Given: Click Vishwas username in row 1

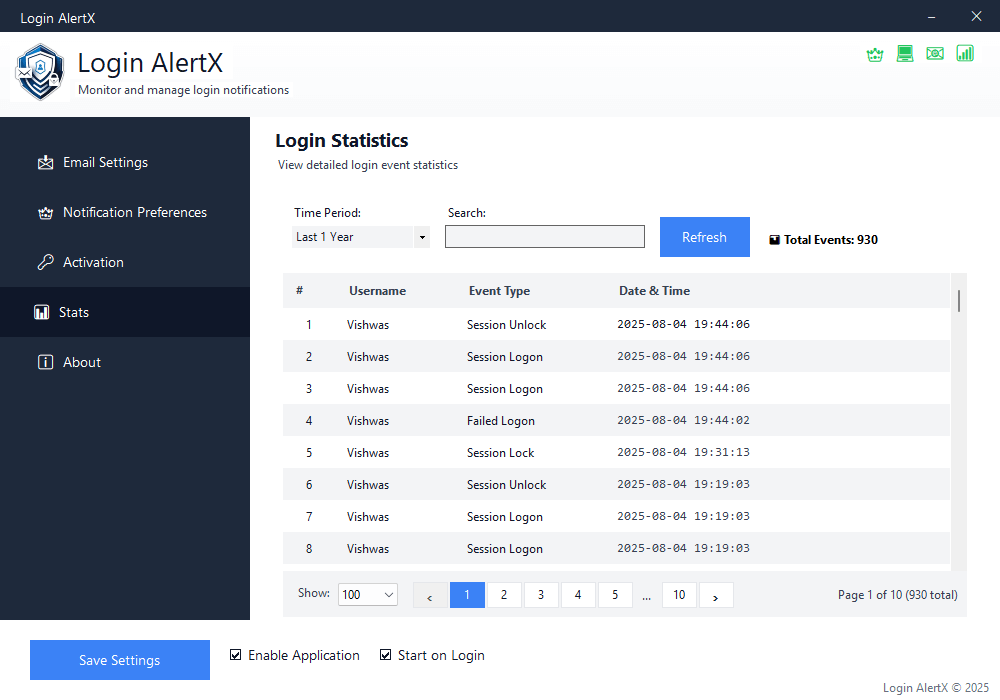Looking at the screenshot, I should (368, 324).
